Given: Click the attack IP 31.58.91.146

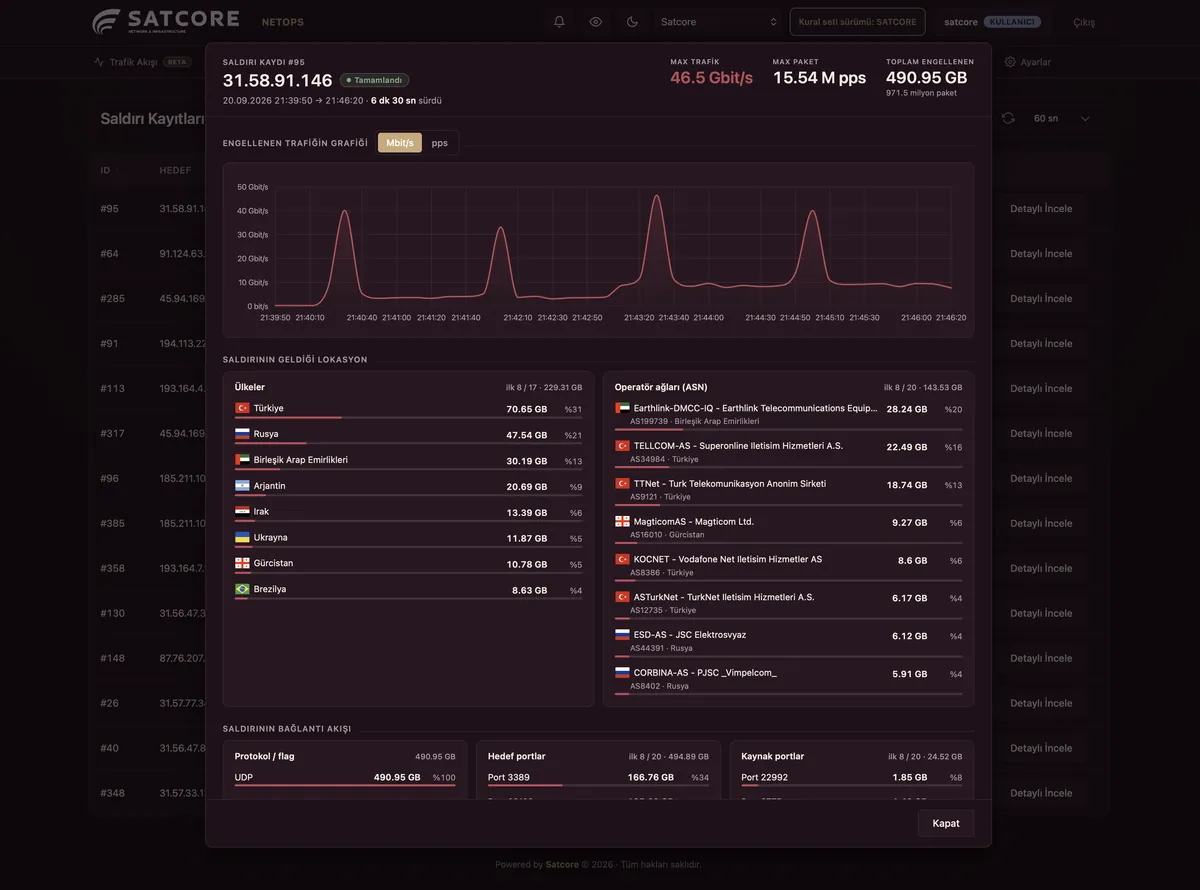Looking at the screenshot, I should click(277, 81).
